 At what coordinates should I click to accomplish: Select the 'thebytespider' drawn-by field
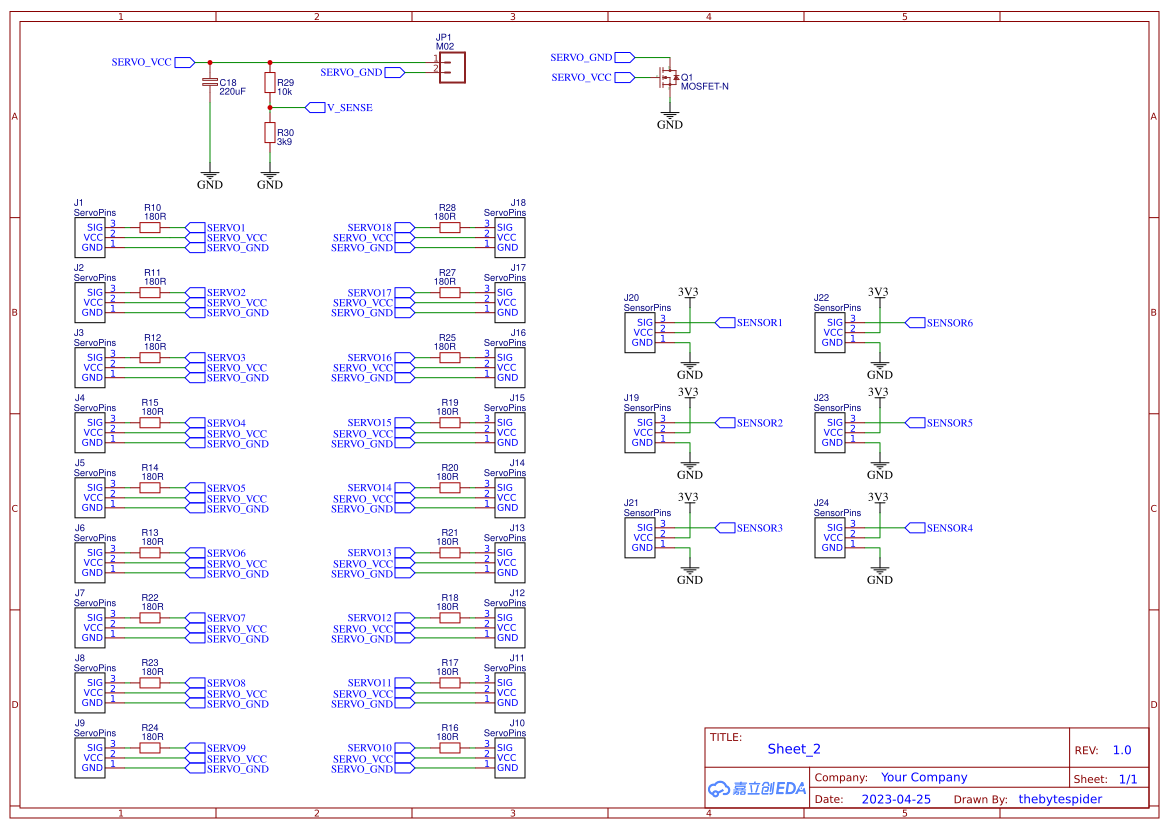pyautogui.click(x=1060, y=799)
